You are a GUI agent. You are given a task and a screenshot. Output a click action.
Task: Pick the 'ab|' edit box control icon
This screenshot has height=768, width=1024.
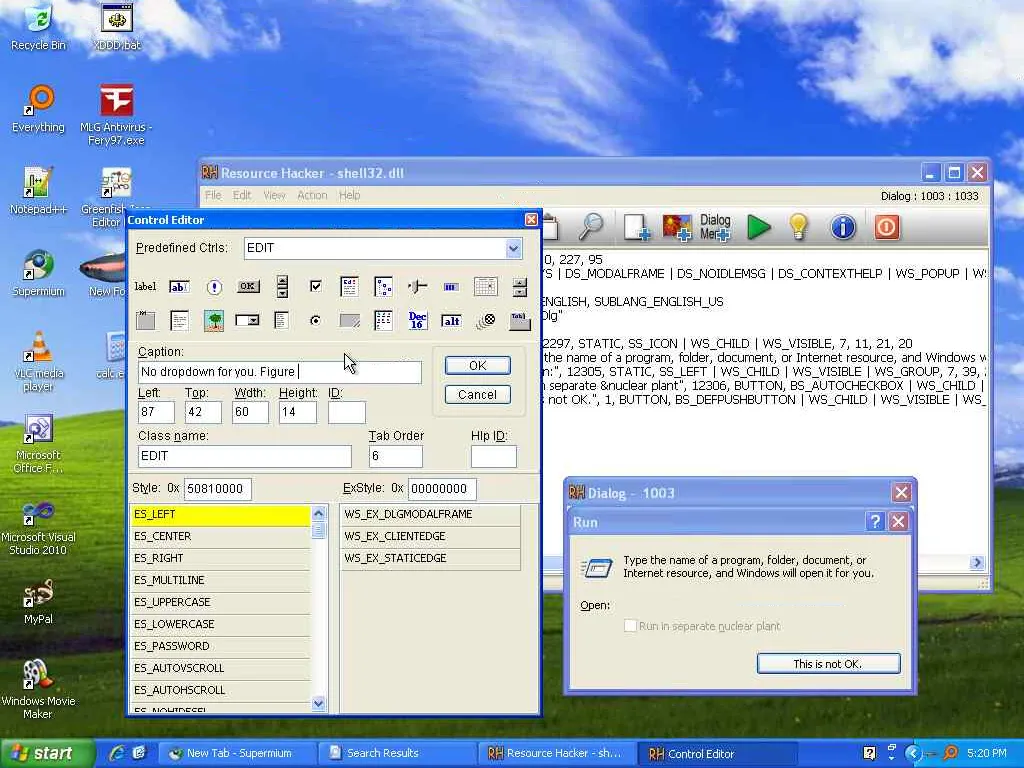[x=179, y=286]
